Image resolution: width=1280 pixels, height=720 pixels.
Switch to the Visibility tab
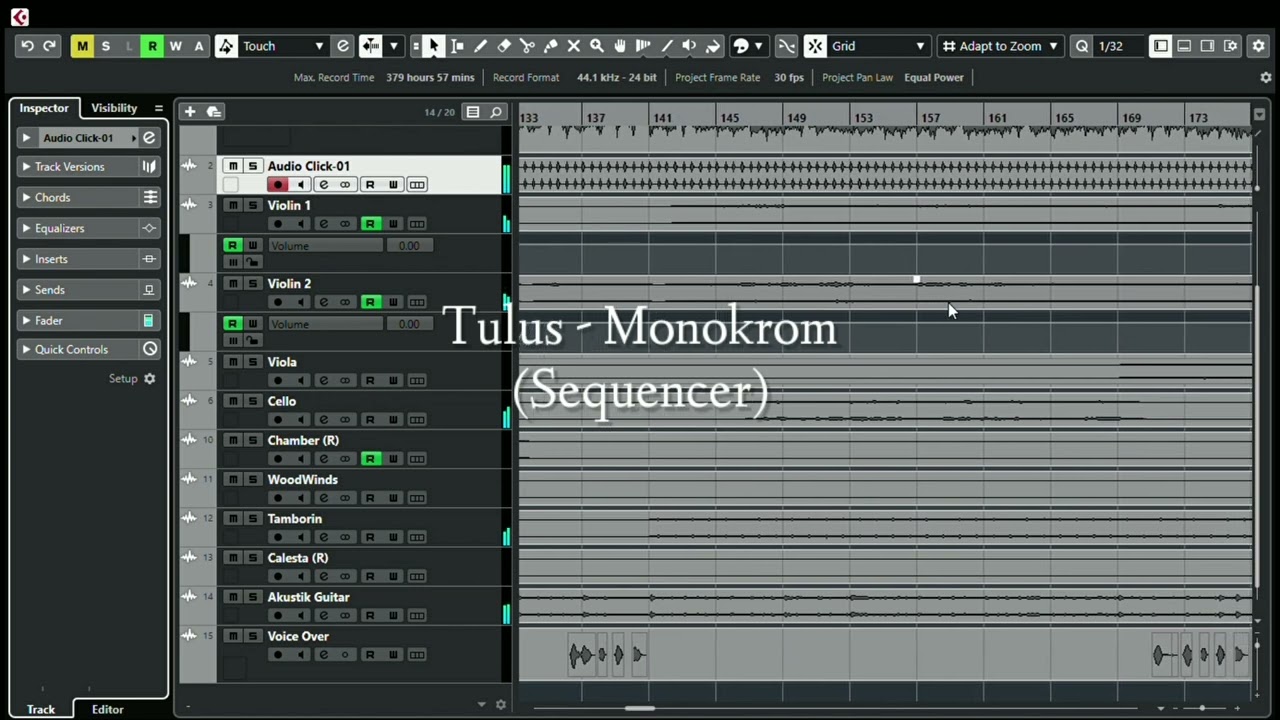[x=114, y=108]
